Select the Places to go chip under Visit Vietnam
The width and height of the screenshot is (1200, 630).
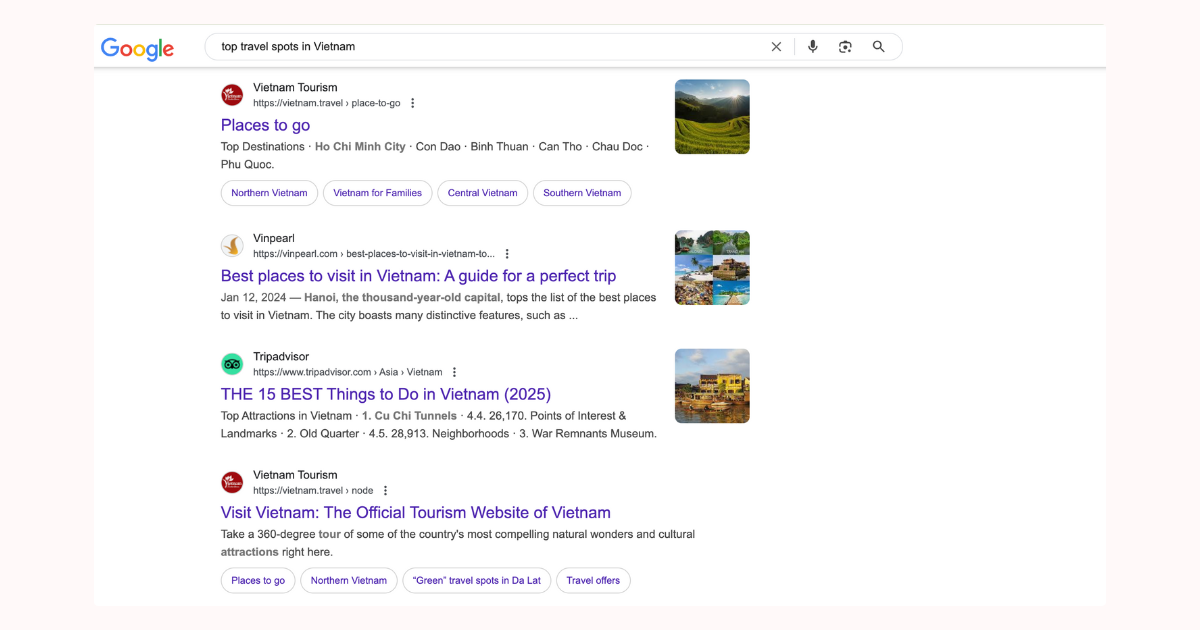coord(258,580)
